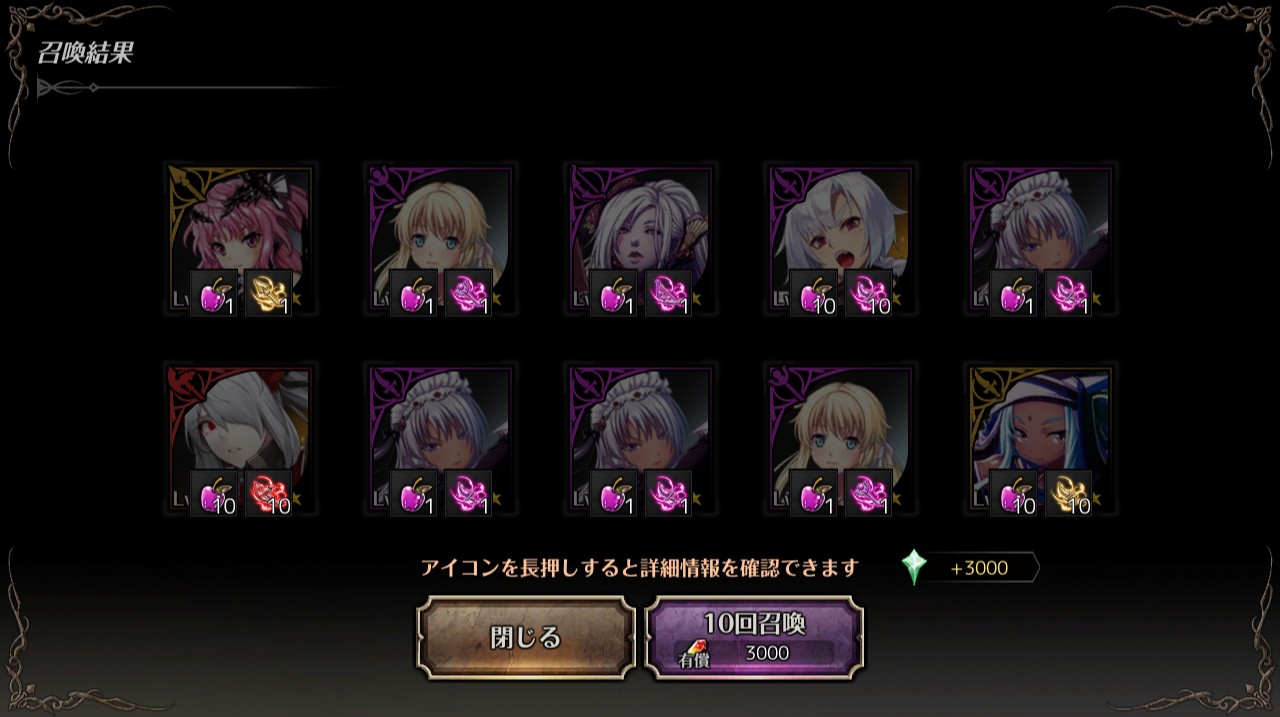Image resolution: width=1280 pixels, height=717 pixels.
Task: Click the red crystal icon with count 10
Action: (x=269, y=493)
